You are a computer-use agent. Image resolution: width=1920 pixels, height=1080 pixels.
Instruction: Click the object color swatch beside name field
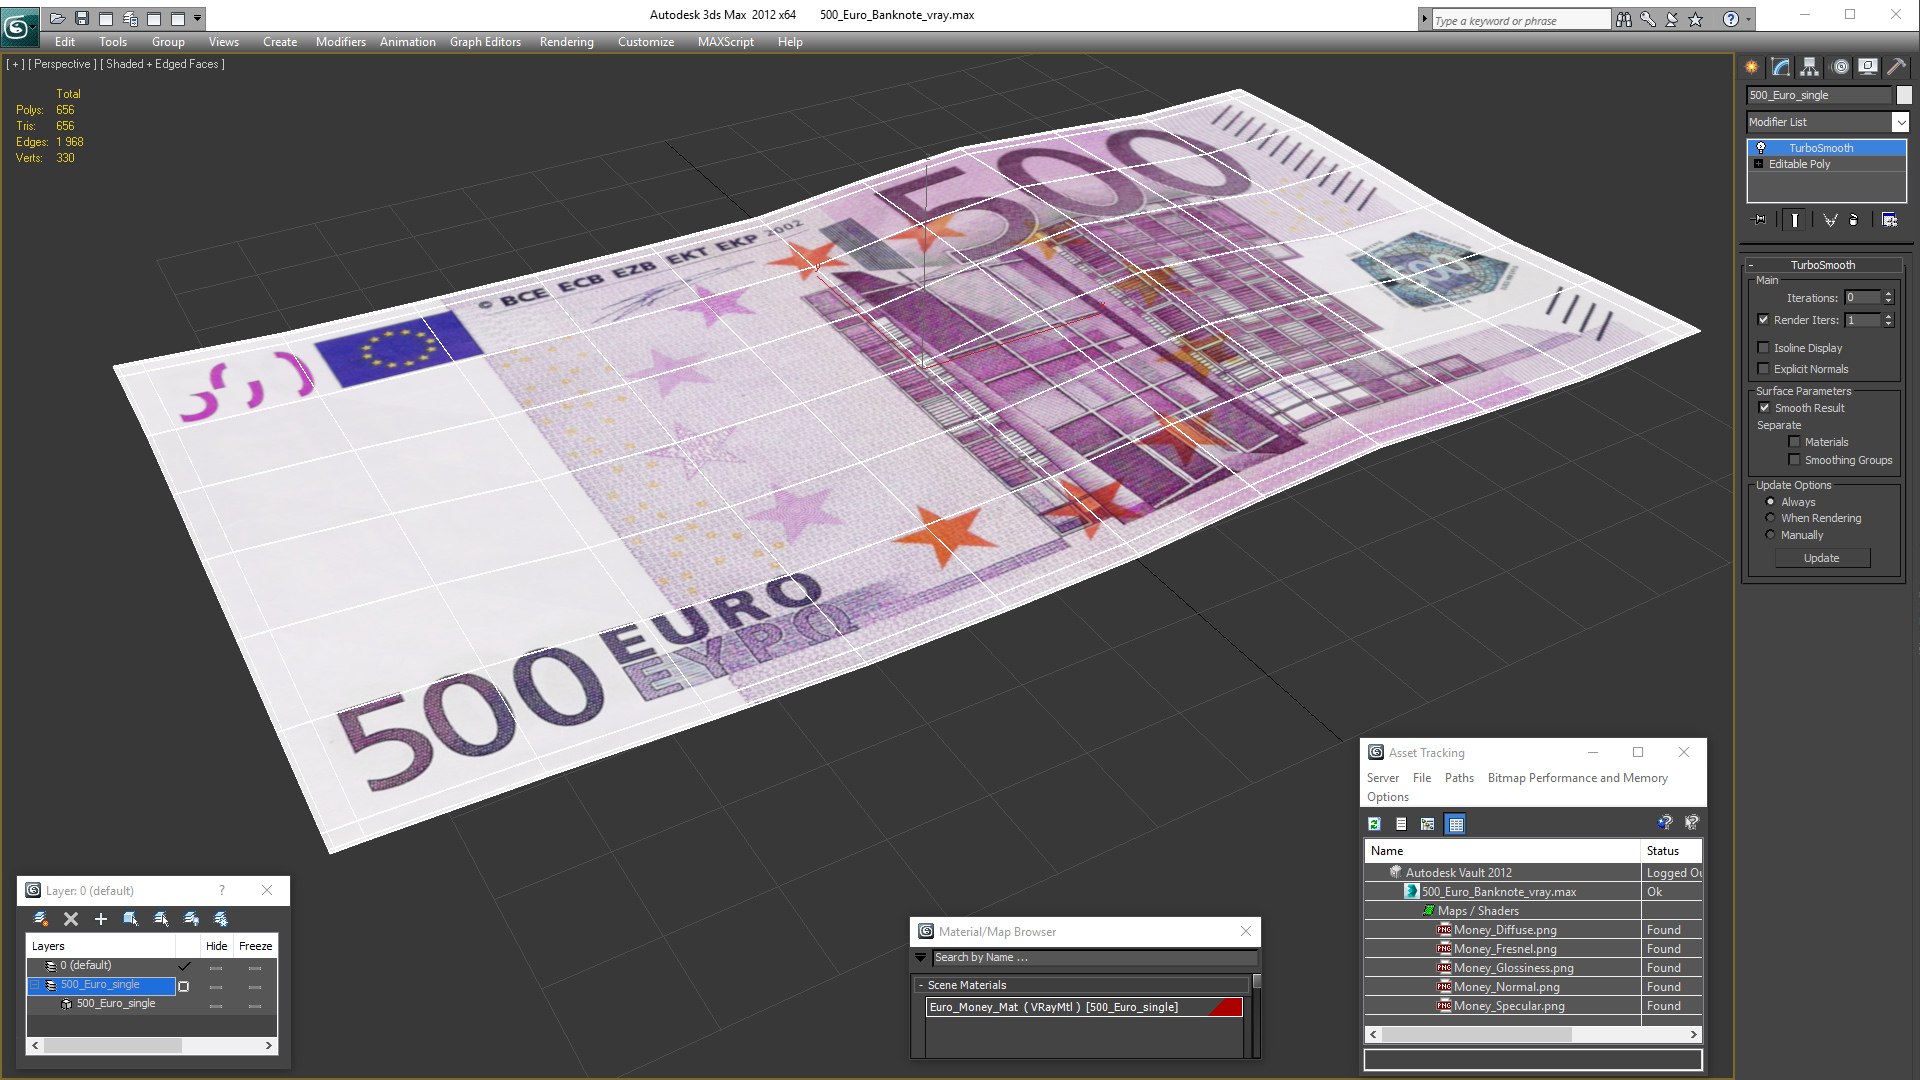pyautogui.click(x=1903, y=95)
